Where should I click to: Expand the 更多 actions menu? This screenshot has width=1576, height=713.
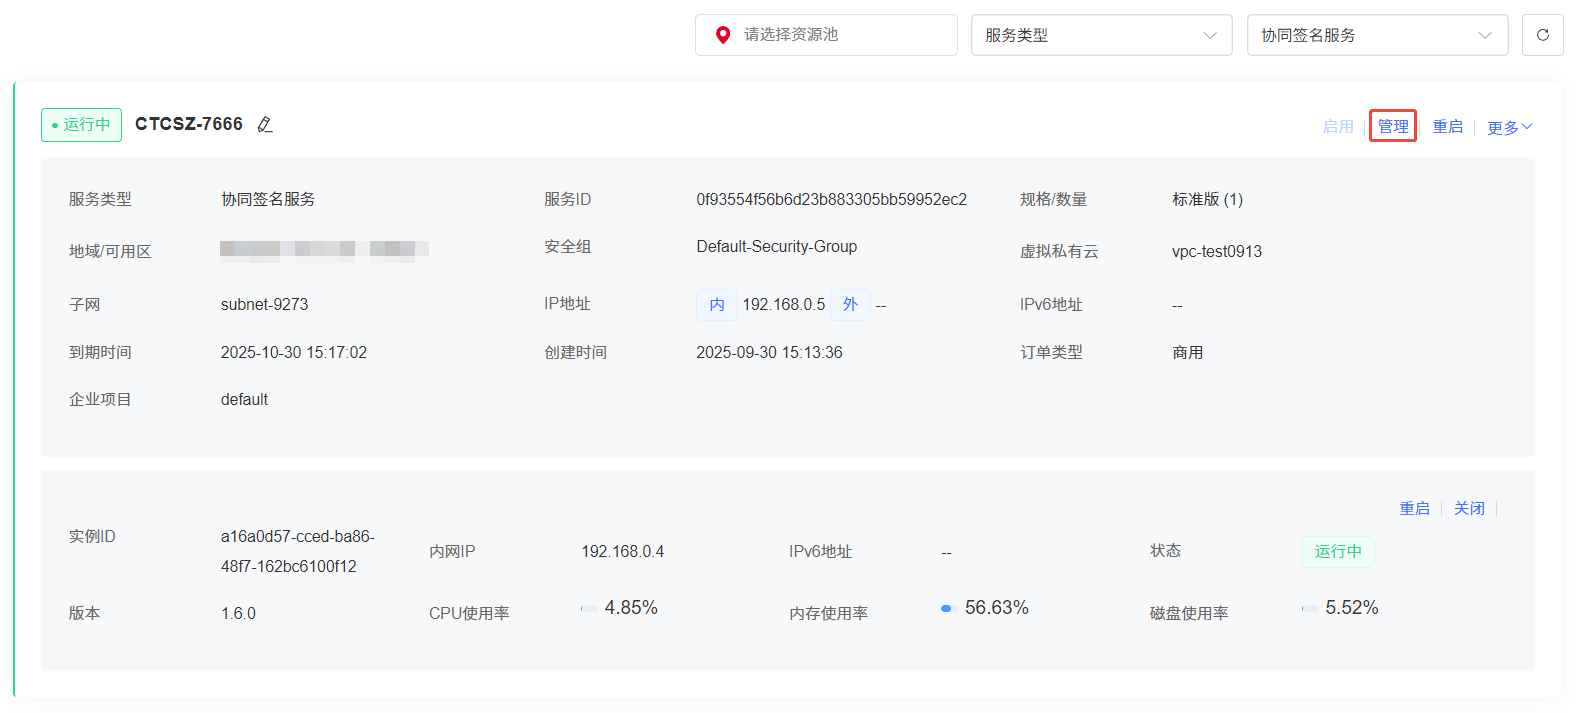(1509, 127)
